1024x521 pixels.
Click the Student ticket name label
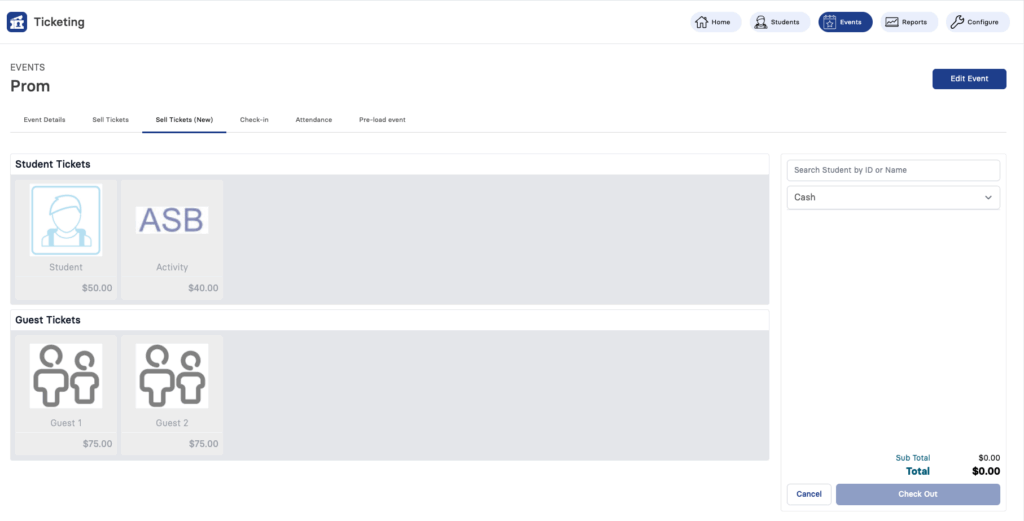[66, 268]
